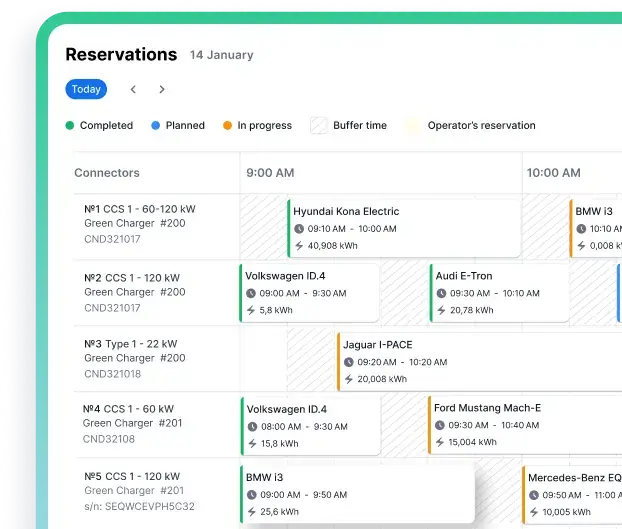Click lightning icon beside 25,6 kWh

[251, 512]
